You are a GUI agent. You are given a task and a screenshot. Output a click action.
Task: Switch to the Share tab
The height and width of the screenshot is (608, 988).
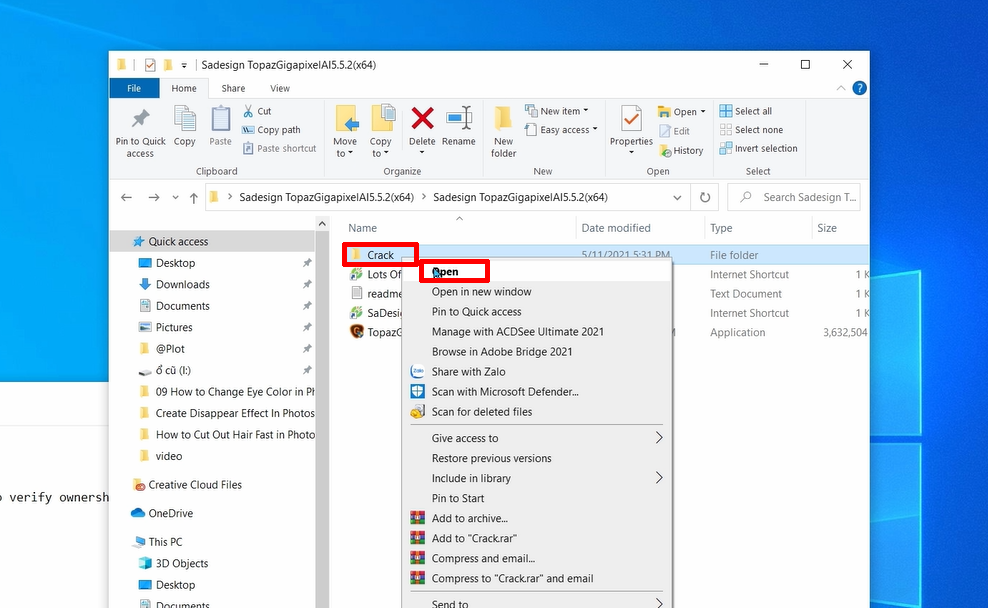click(233, 88)
